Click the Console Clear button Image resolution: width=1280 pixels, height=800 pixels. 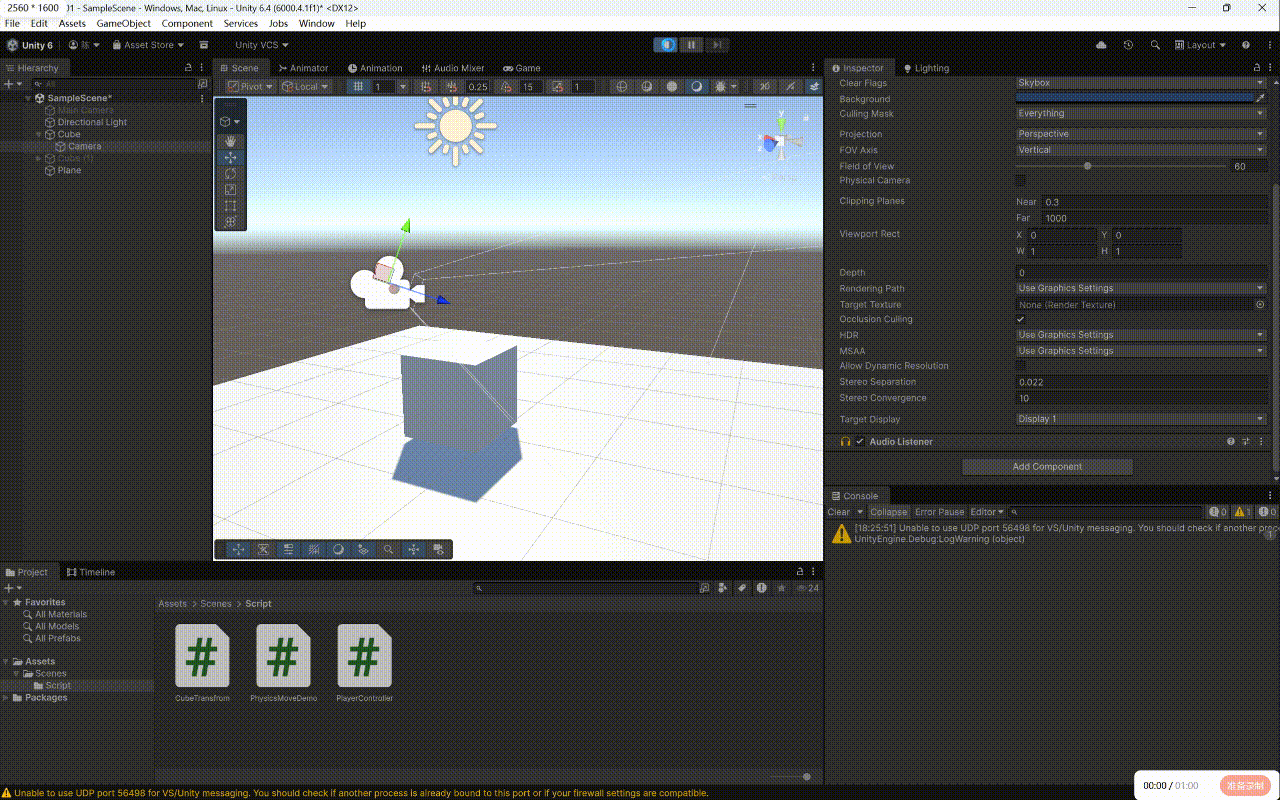coord(839,512)
